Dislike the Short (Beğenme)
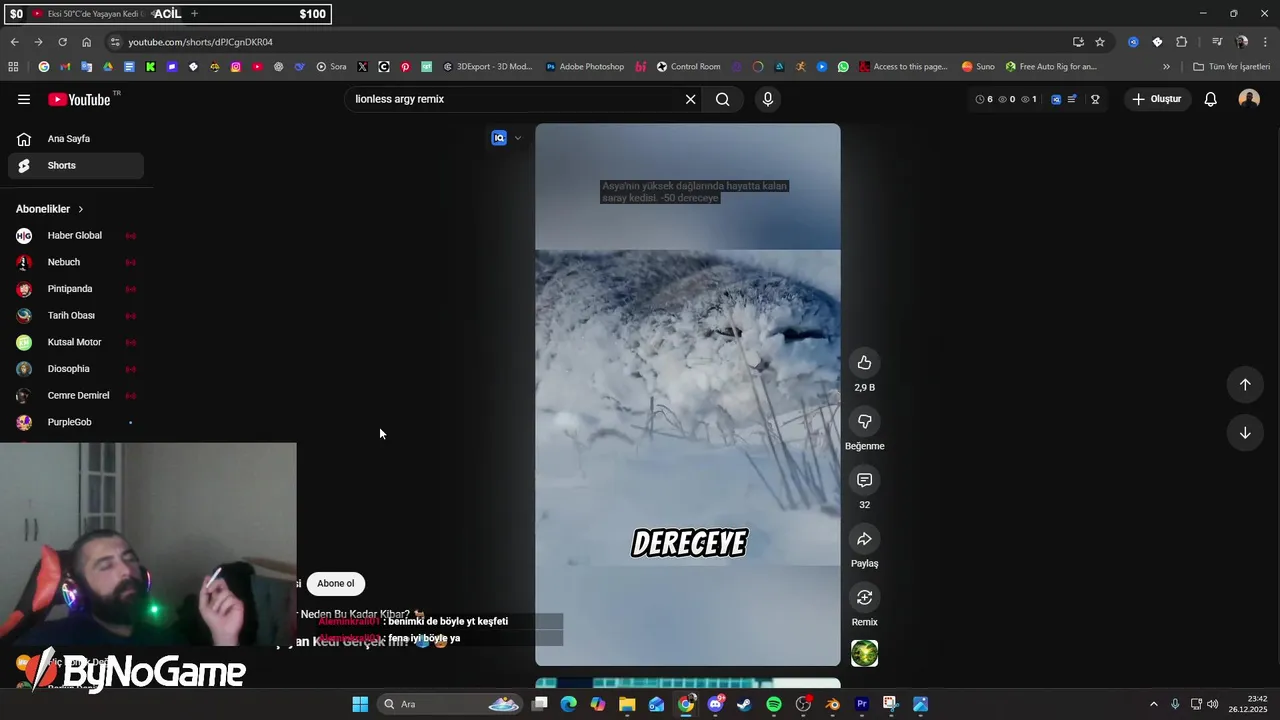1280x720 pixels. coord(864,421)
